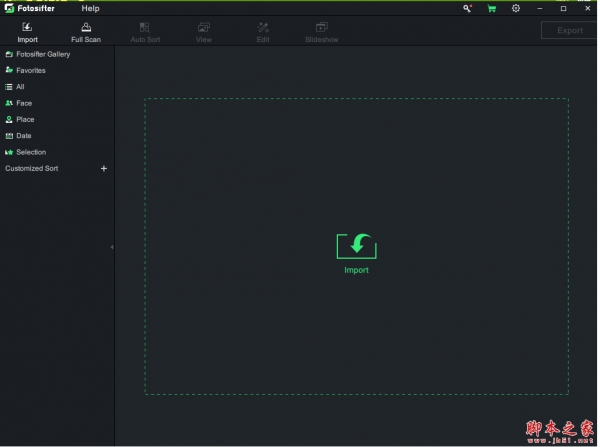Open Favorites in the sidebar
The width and height of the screenshot is (600, 447).
pyautogui.click(x=30, y=71)
